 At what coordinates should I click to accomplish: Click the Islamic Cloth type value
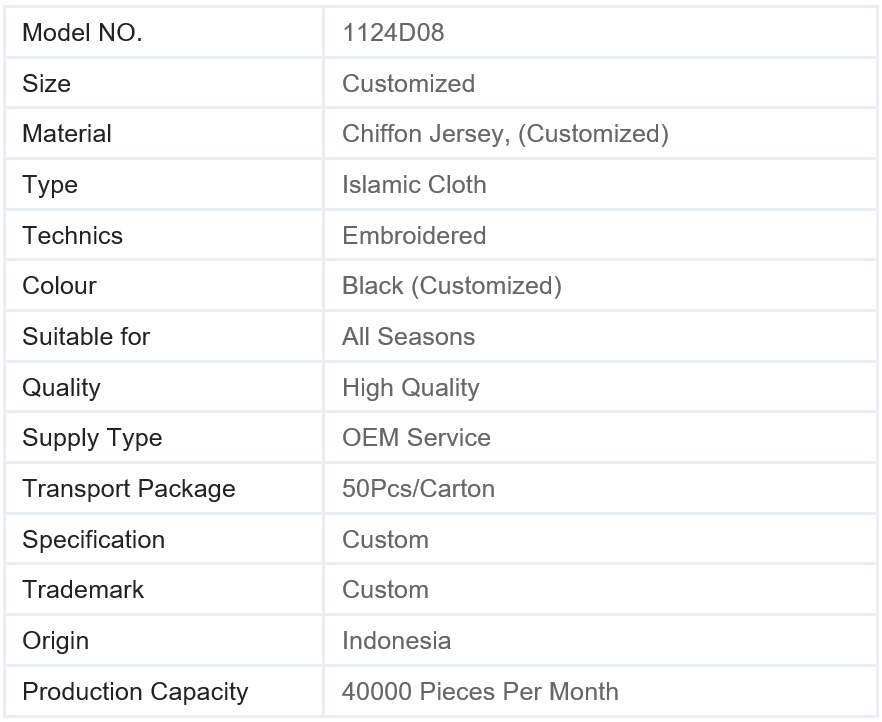[x=414, y=185]
